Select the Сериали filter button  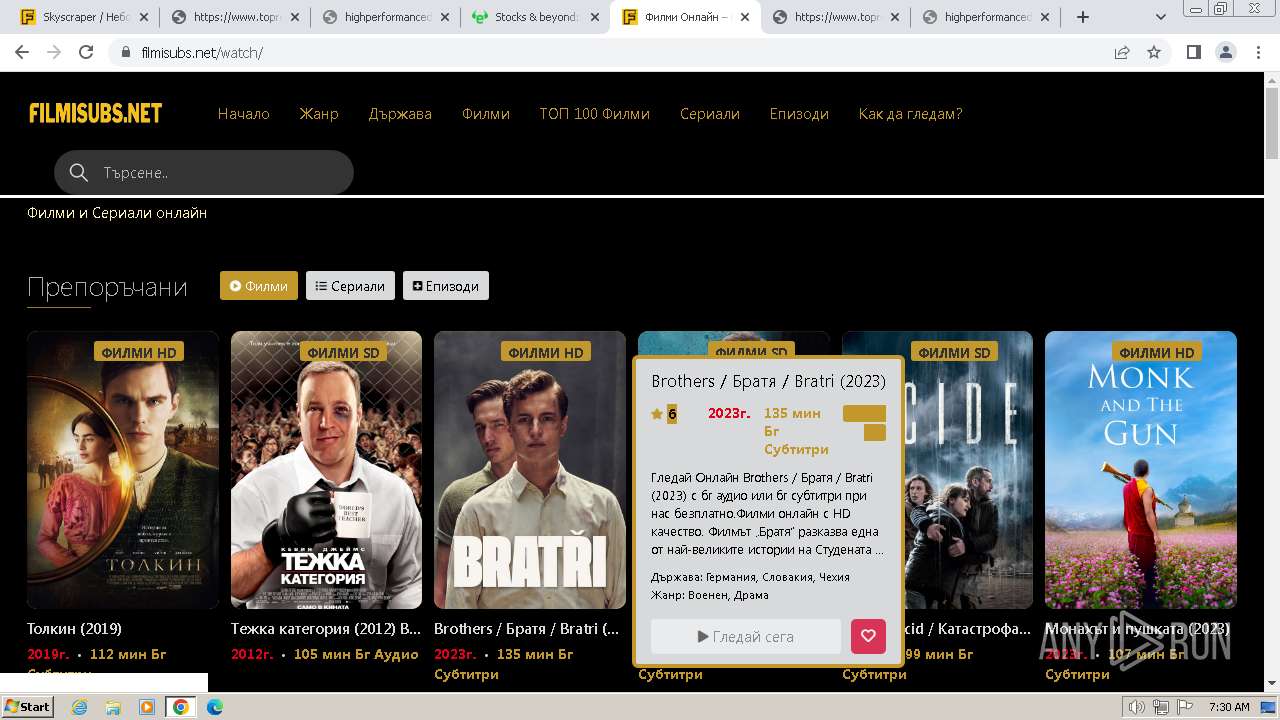coord(350,286)
